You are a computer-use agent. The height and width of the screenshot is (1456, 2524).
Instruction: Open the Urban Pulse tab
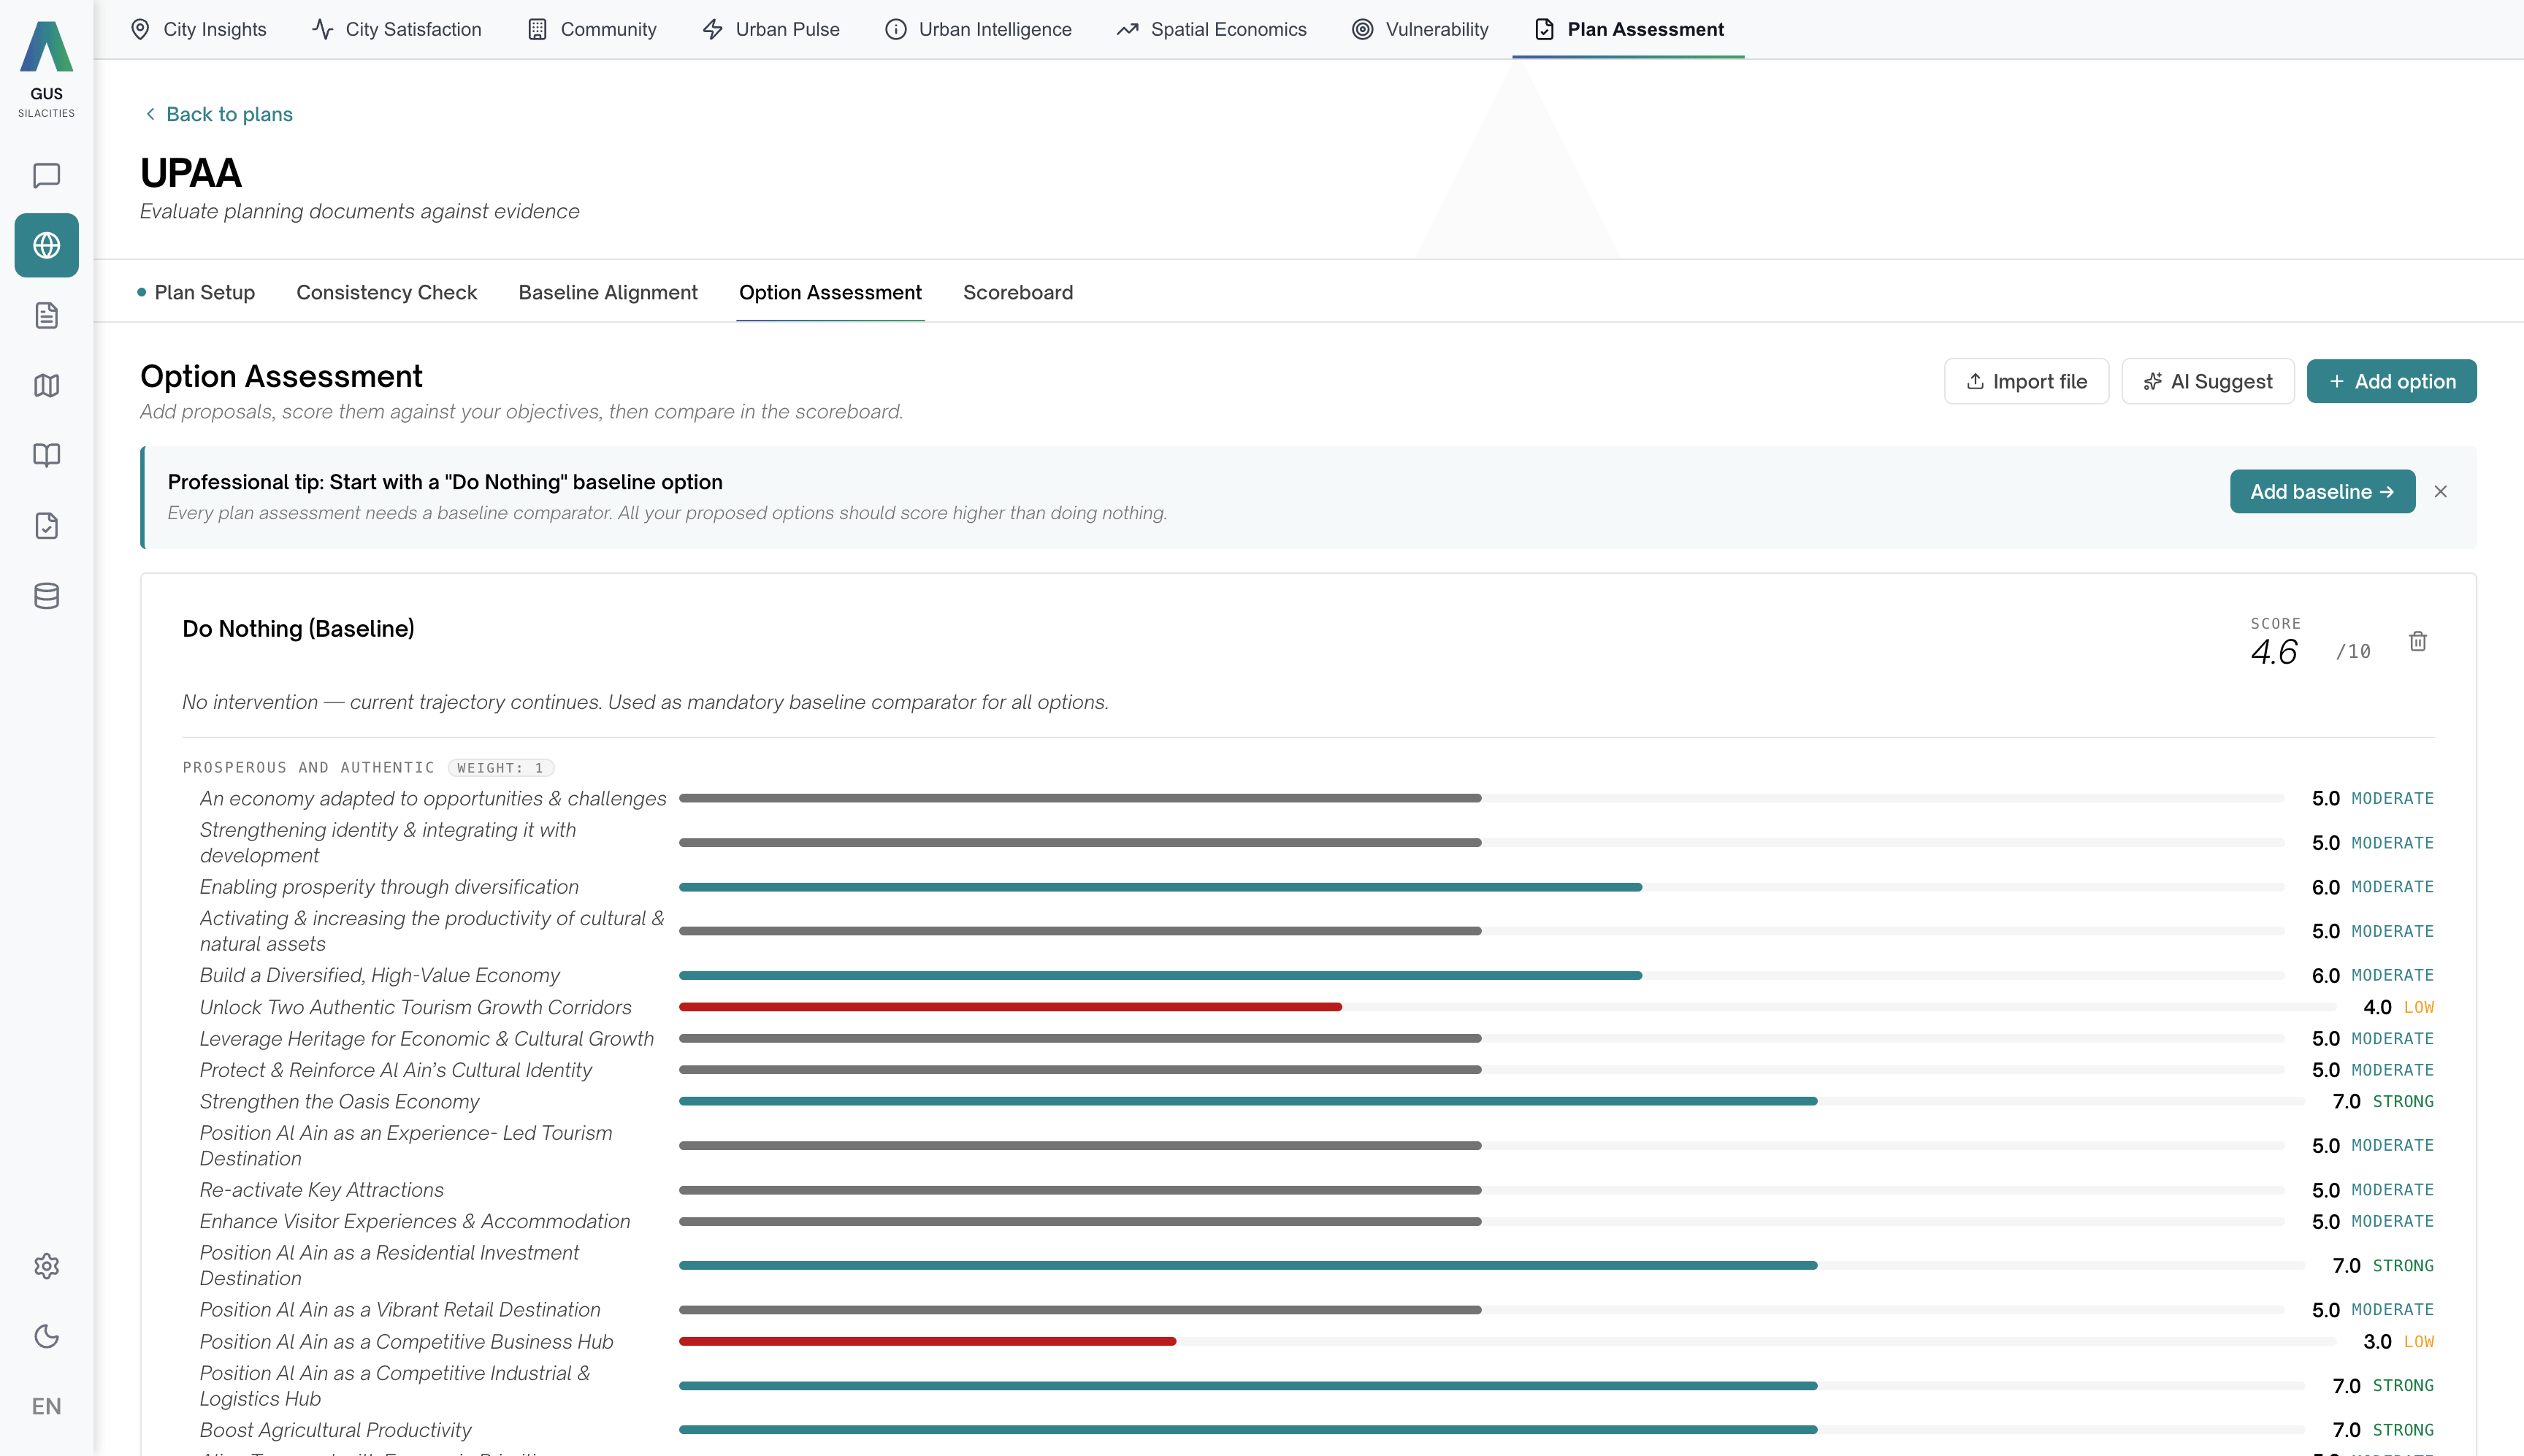tap(771, 29)
